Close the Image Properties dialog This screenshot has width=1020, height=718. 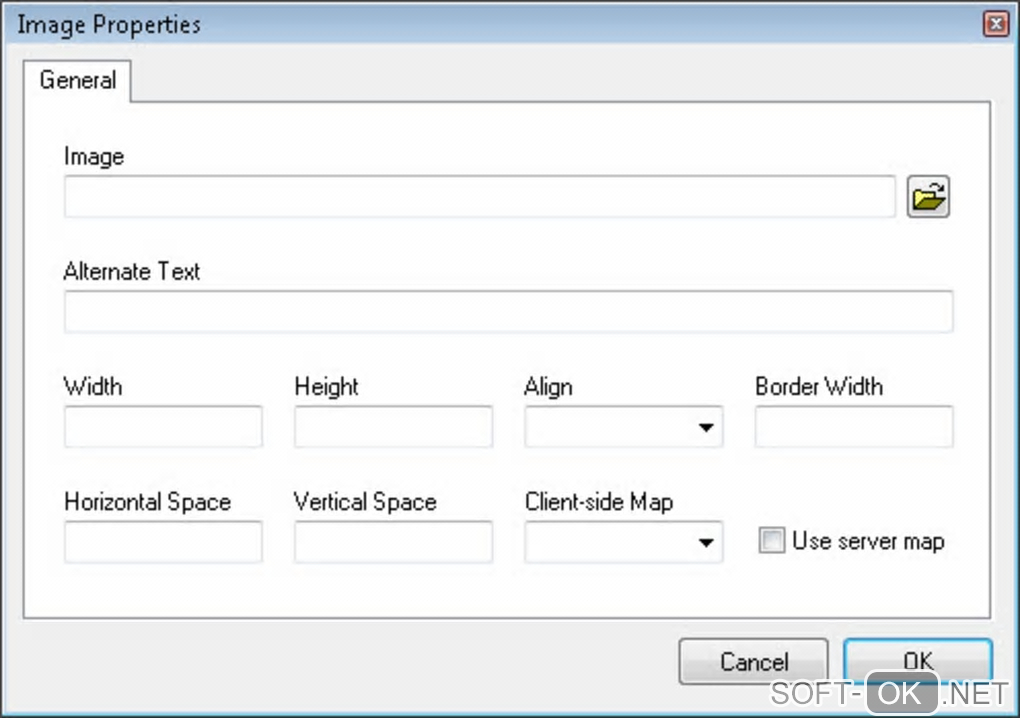(x=994, y=25)
